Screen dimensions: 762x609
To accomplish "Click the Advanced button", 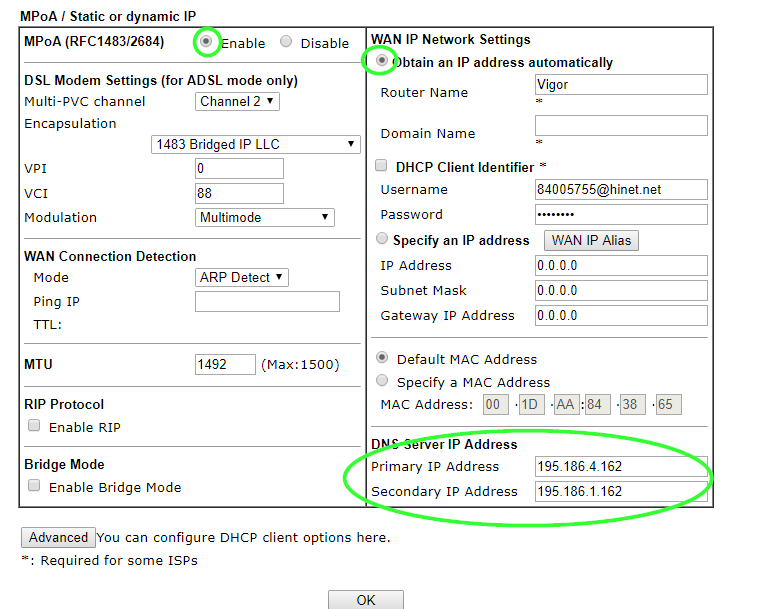I will tap(58, 537).
